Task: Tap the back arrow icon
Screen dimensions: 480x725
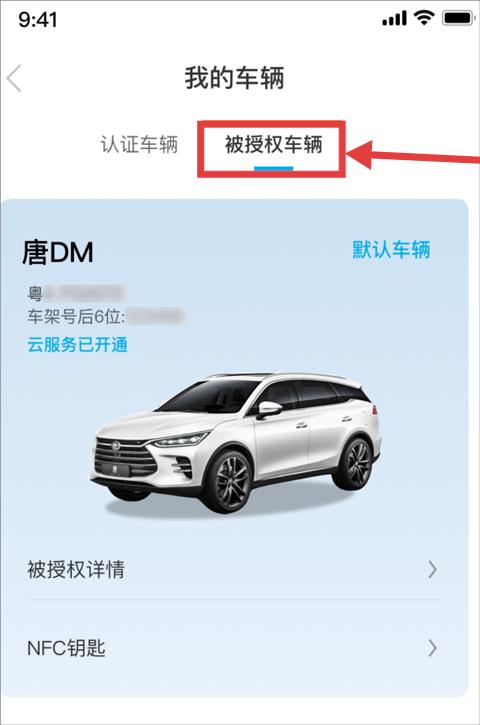Action: point(14,78)
